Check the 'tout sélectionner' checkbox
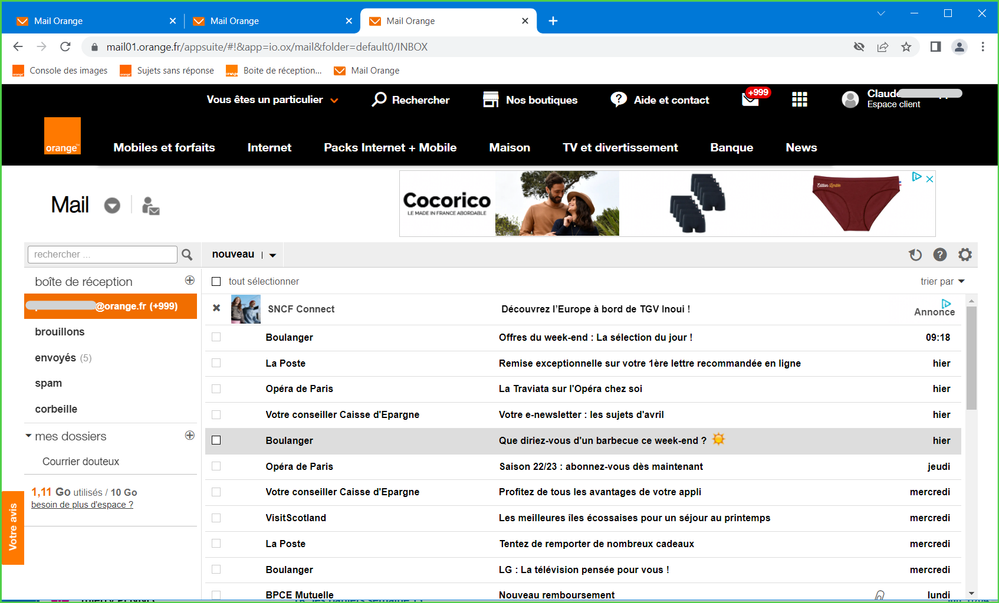The height and width of the screenshot is (603, 999). pos(216,282)
